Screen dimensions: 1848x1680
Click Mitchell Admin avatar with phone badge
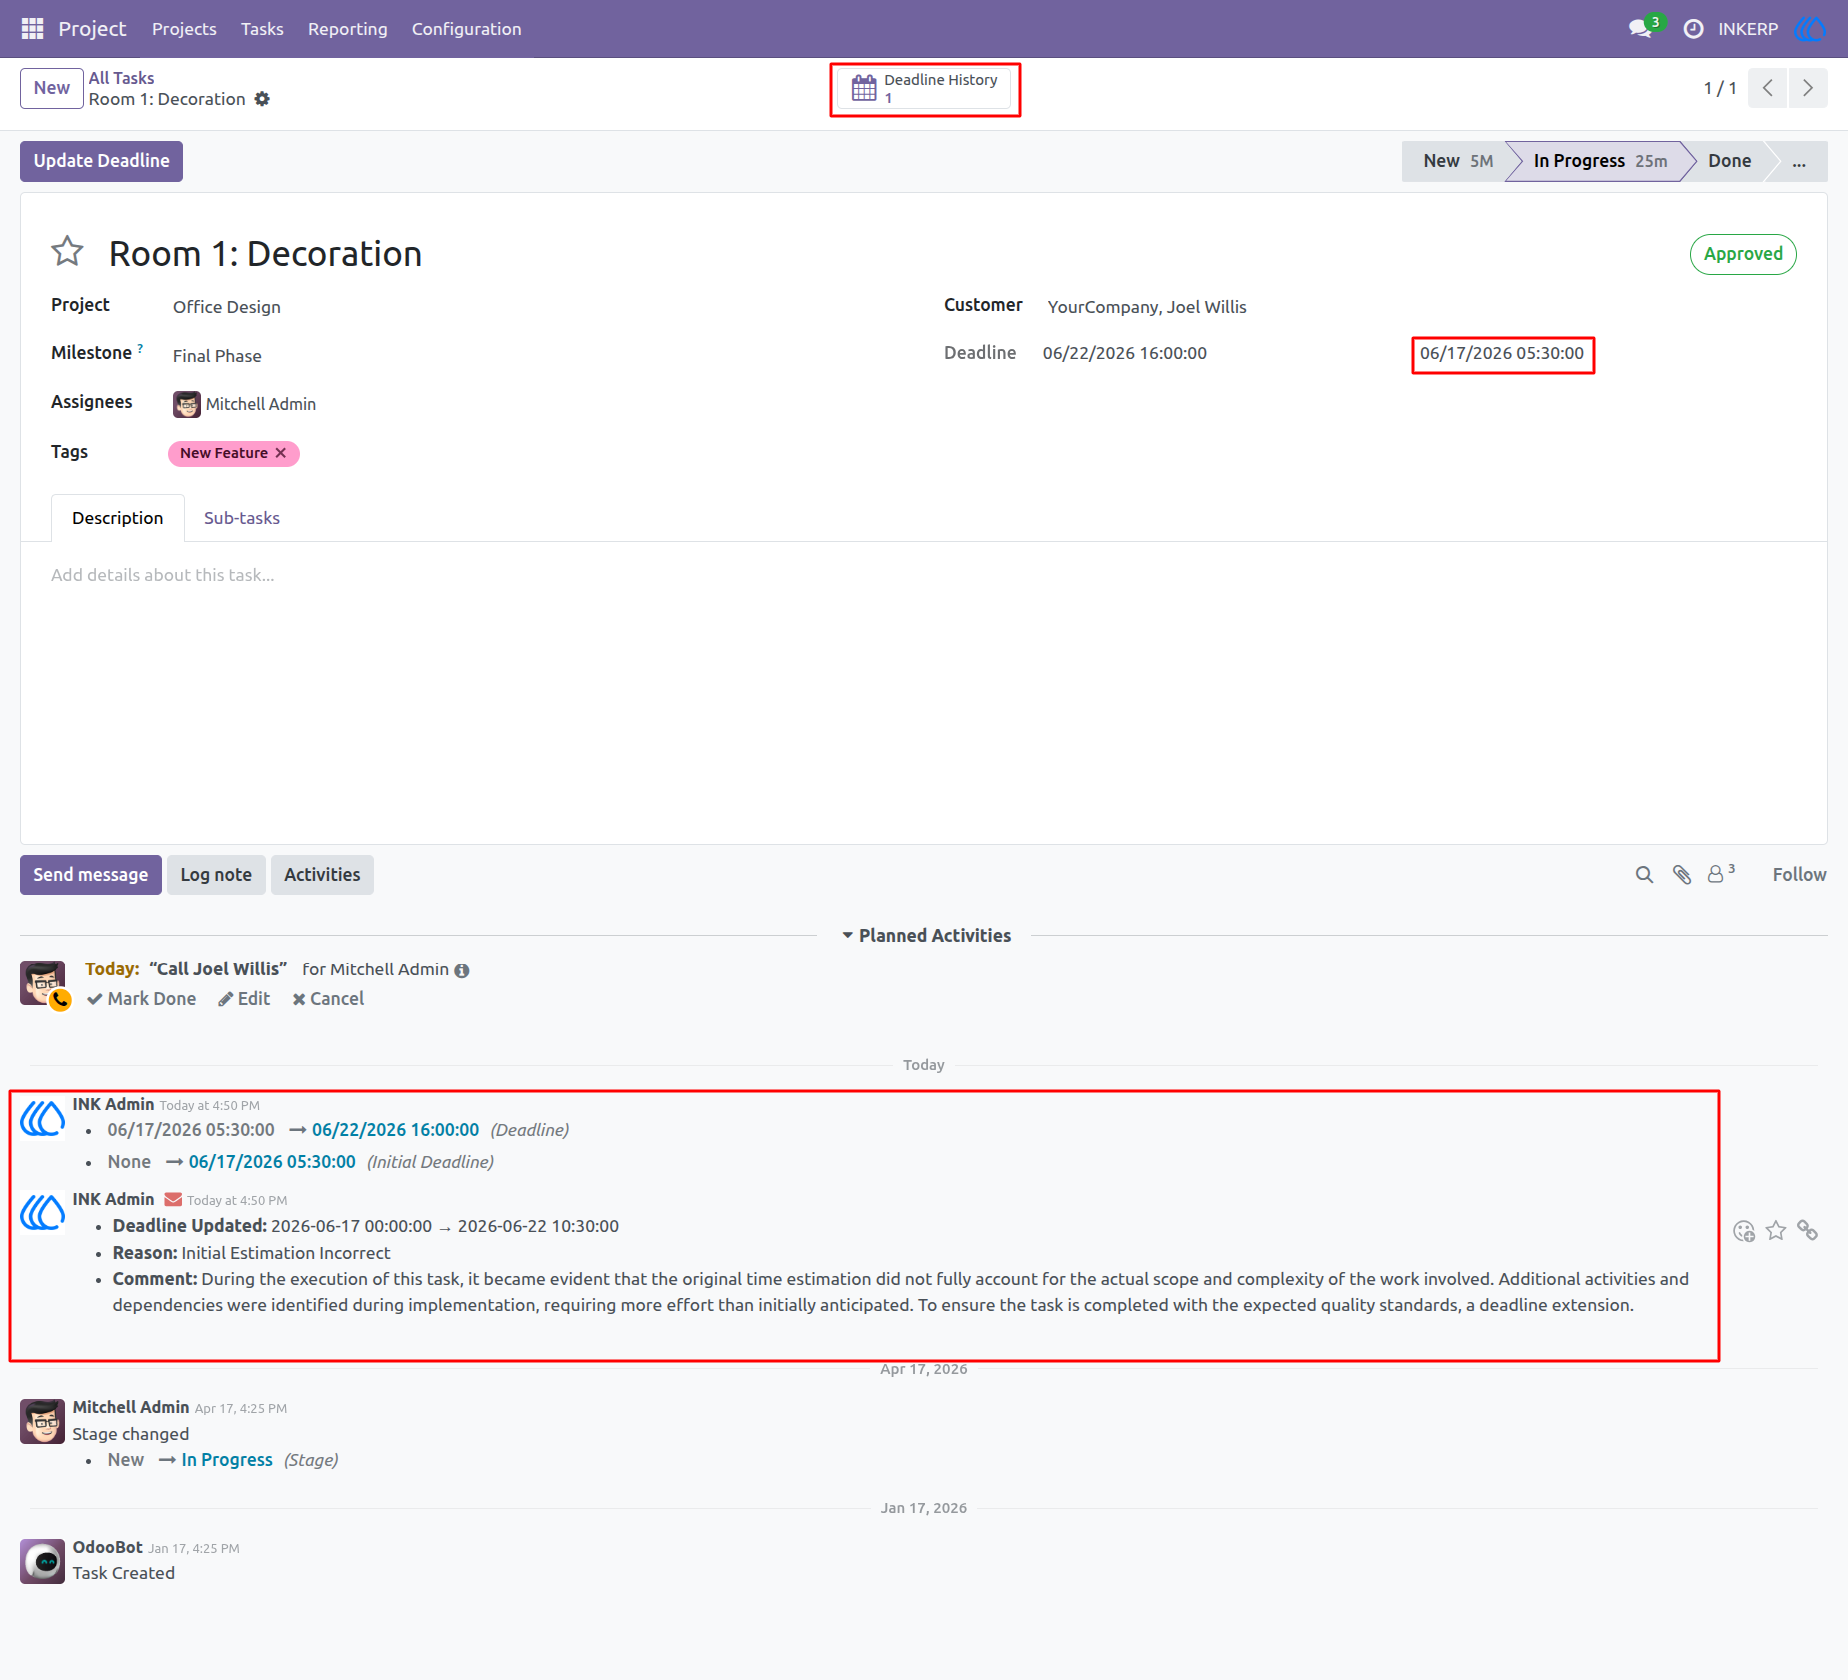click(x=44, y=985)
